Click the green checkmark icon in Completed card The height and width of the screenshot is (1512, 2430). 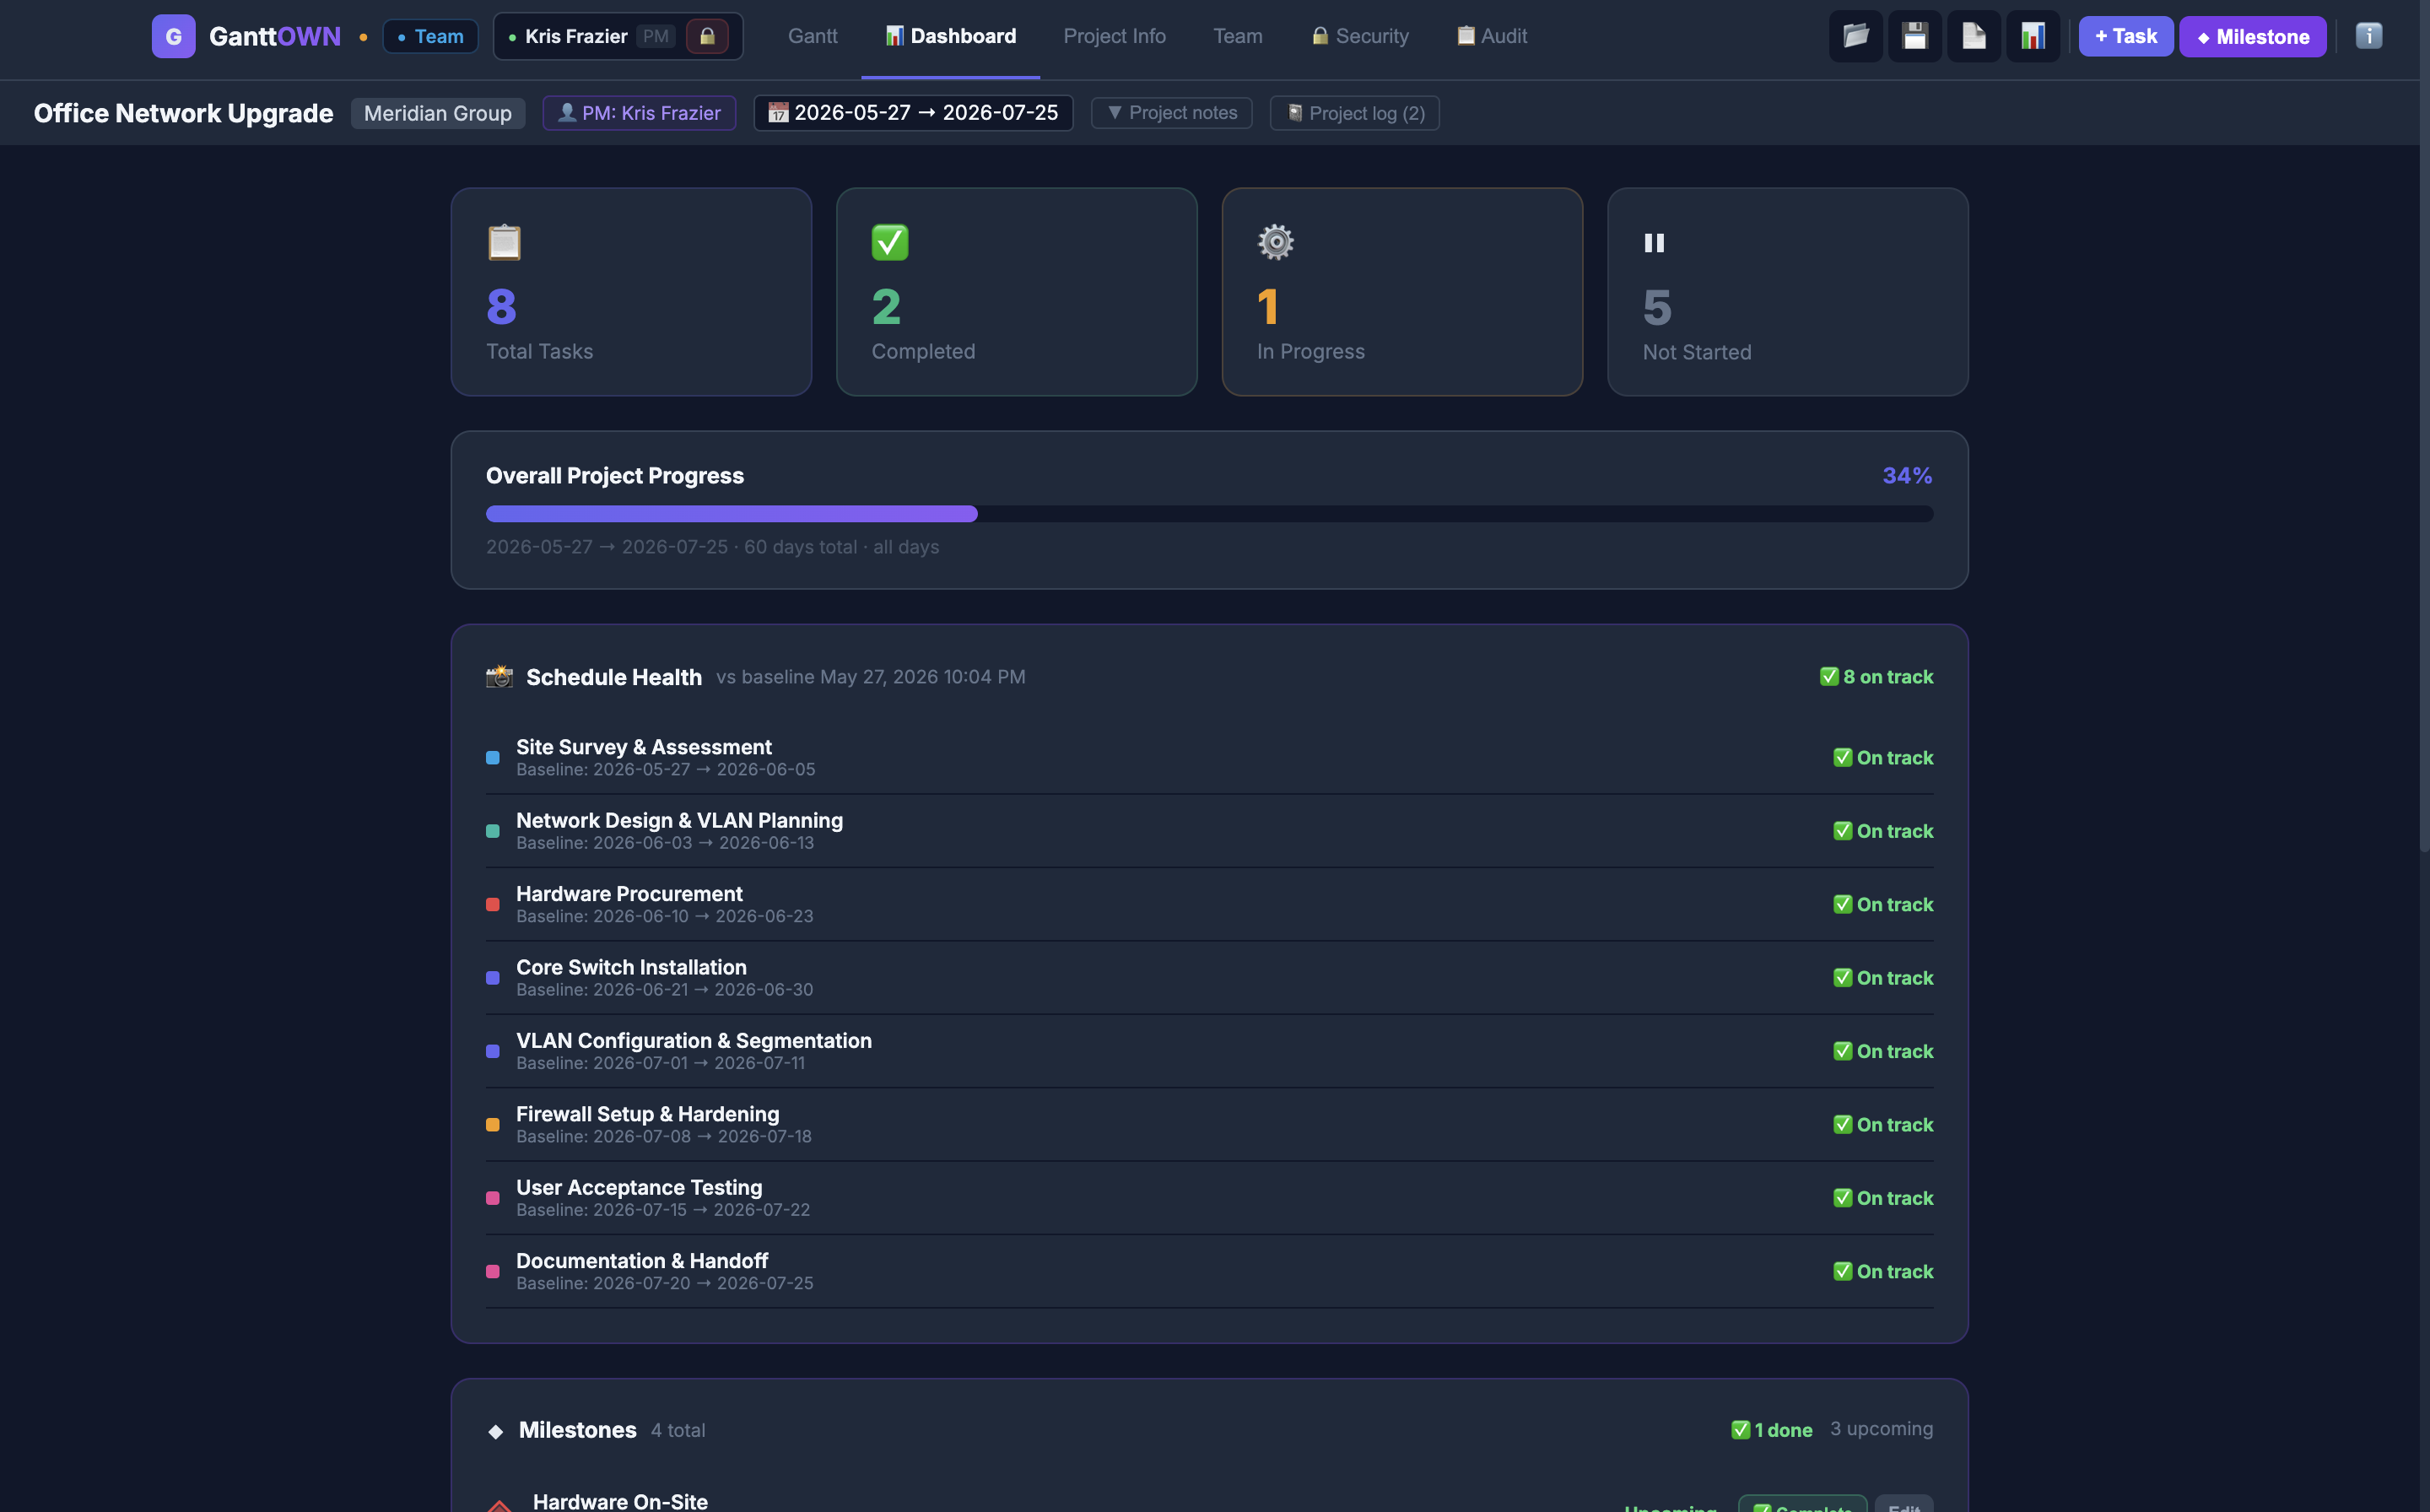889,242
